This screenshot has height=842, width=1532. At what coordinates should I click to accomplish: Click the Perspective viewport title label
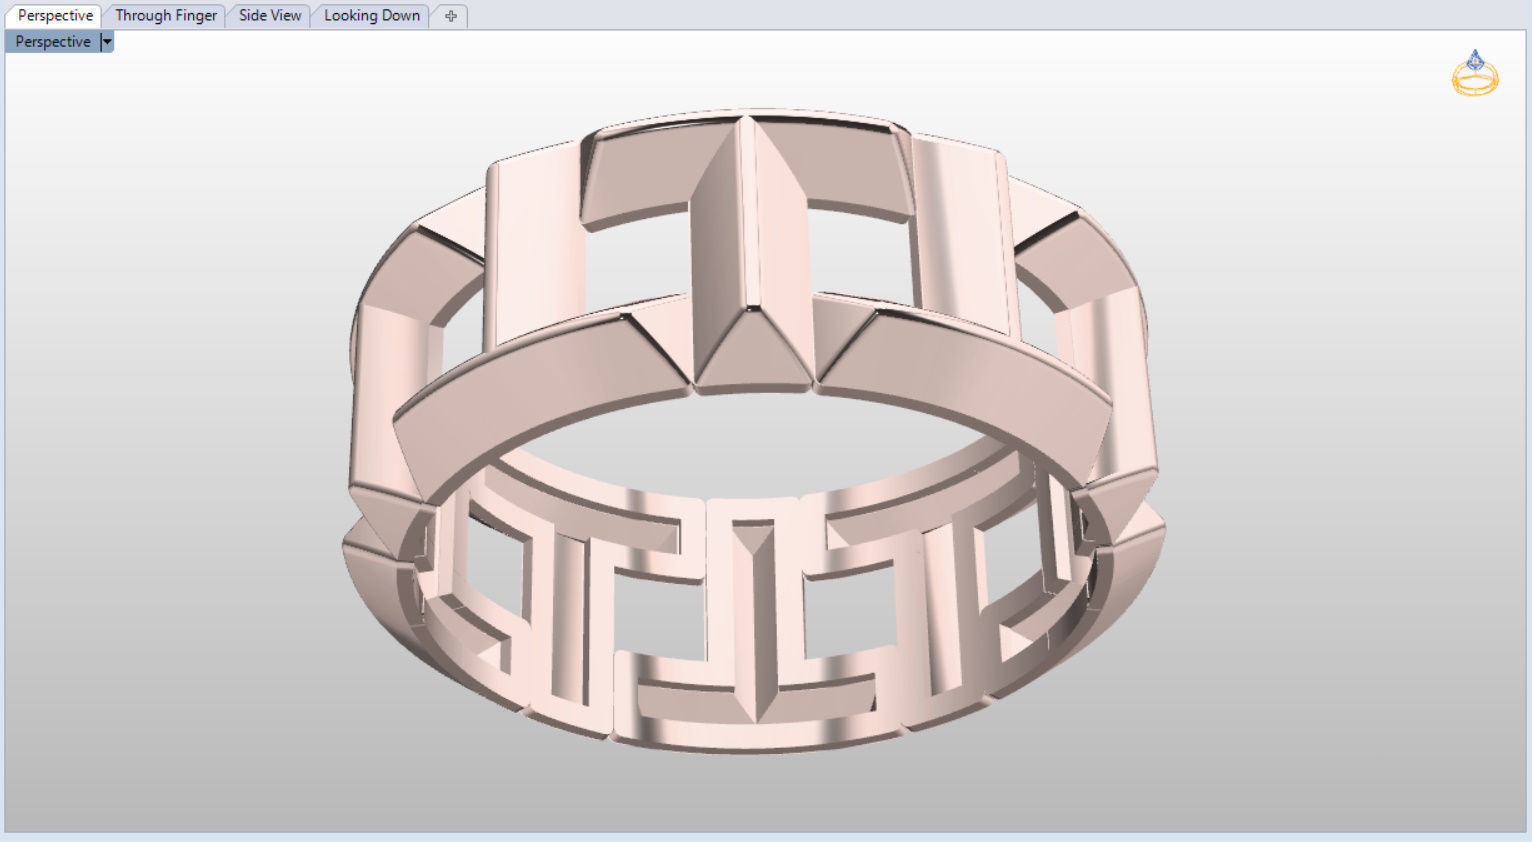pyautogui.click(x=53, y=42)
